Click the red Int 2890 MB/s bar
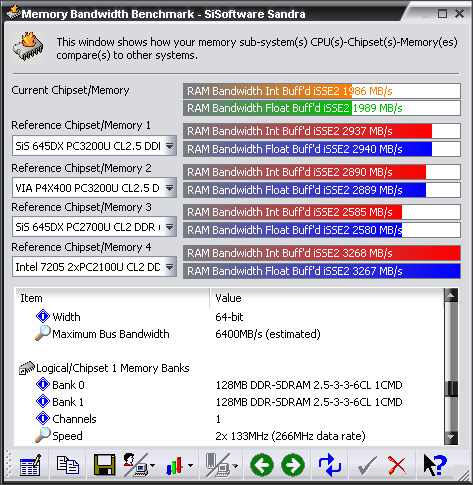This screenshot has width=473, height=485. (x=322, y=172)
